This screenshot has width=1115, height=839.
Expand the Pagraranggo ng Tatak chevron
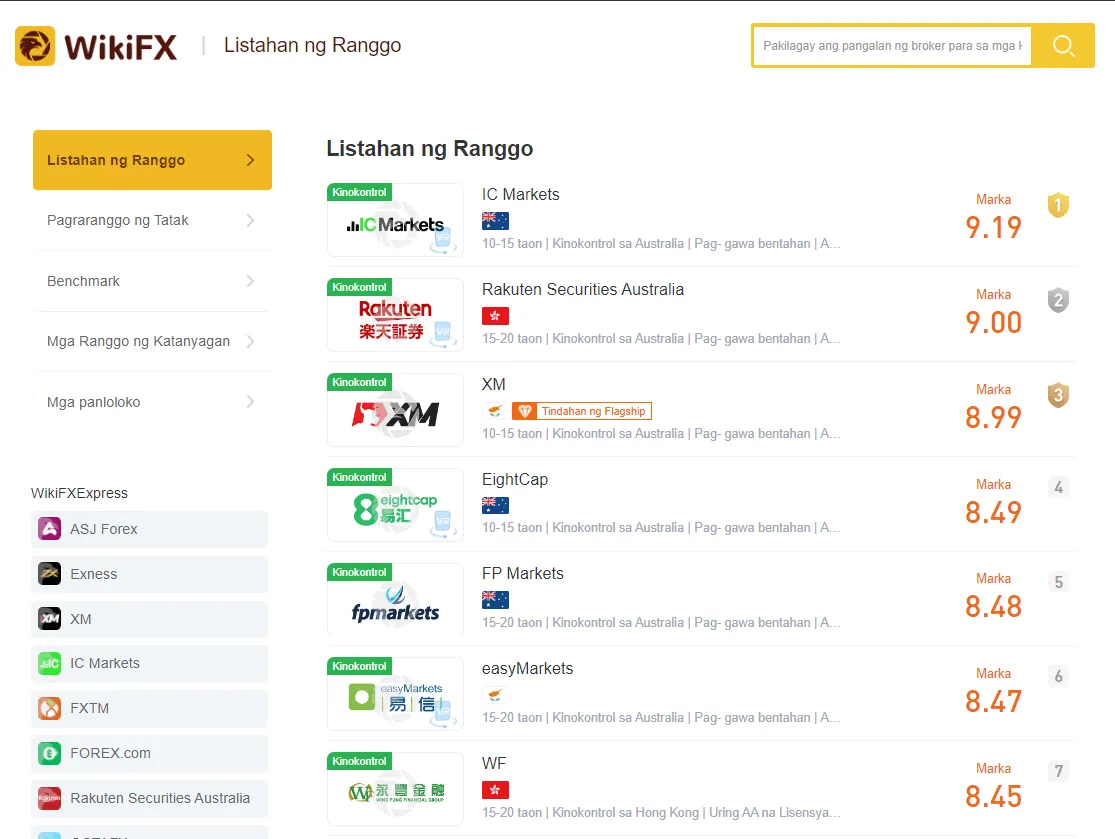point(250,220)
